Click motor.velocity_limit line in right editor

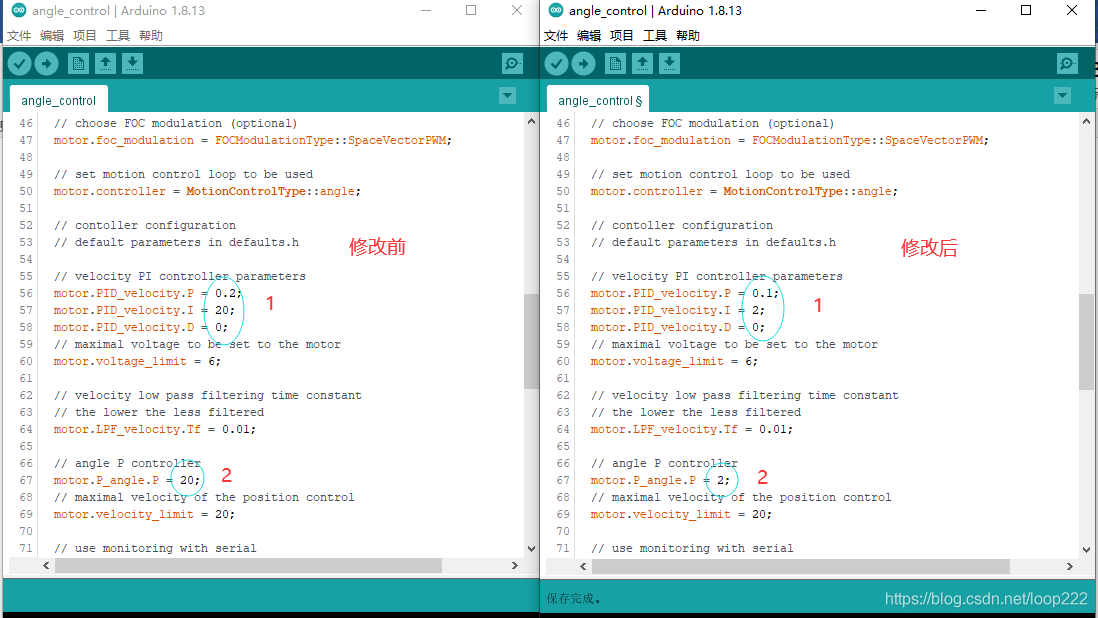point(681,514)
